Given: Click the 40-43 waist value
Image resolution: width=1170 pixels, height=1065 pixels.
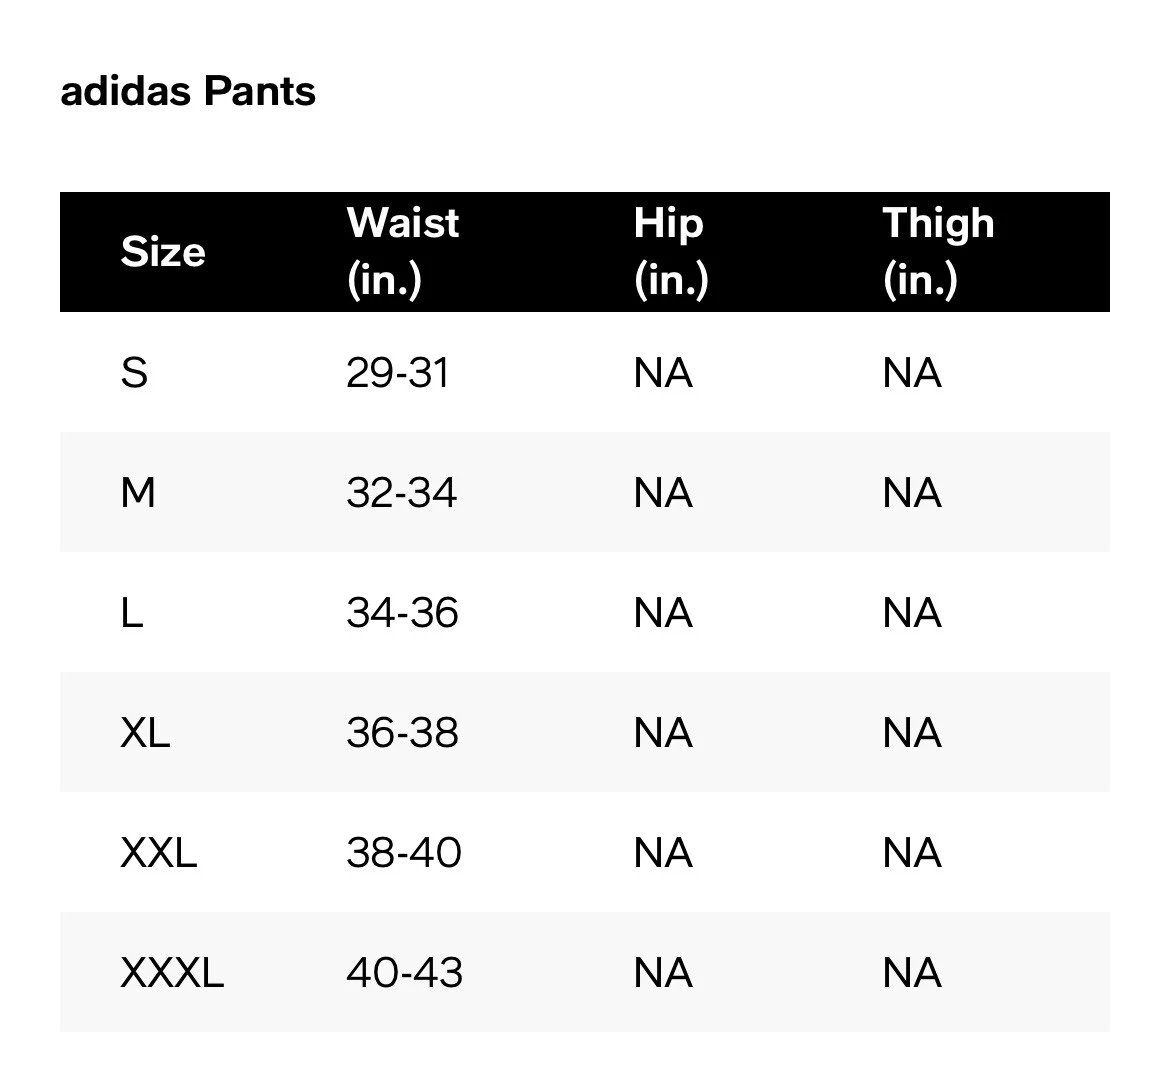Looking at the screenshot, I should pyautogui.click(x=404, y=972).
